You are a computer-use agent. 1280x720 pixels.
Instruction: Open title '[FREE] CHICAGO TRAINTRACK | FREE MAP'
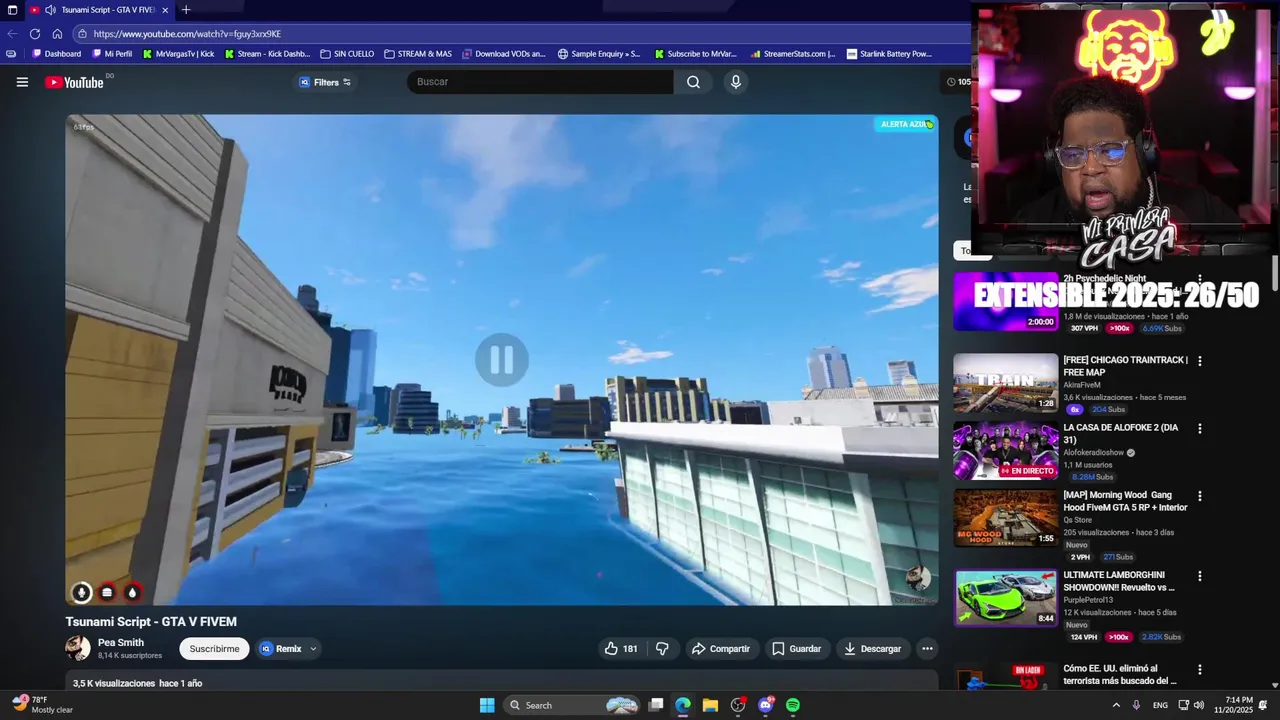(x=1125, y=366)
